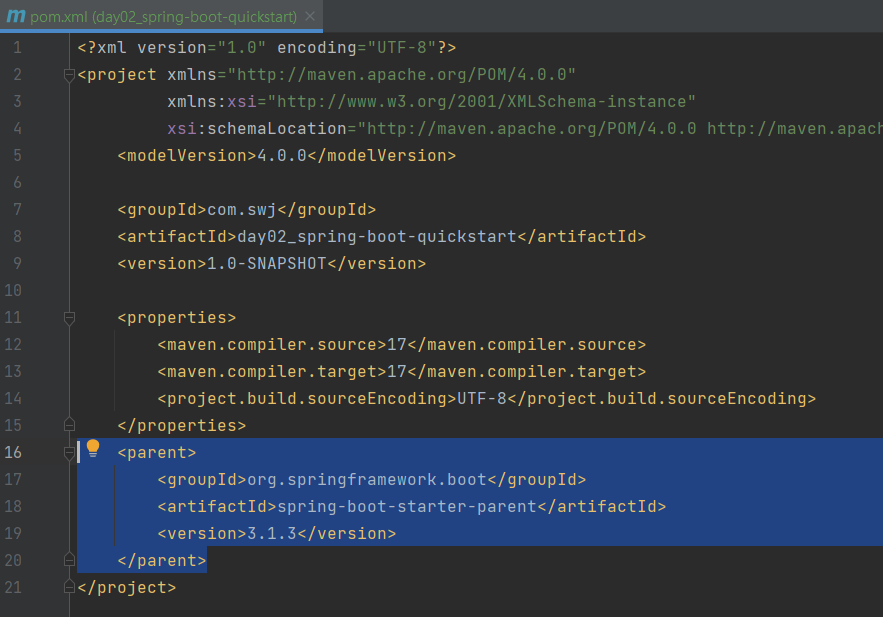Click xsi:schemaLocation attribute on line 4
883x617 pixels.
[x=257, y=129]
